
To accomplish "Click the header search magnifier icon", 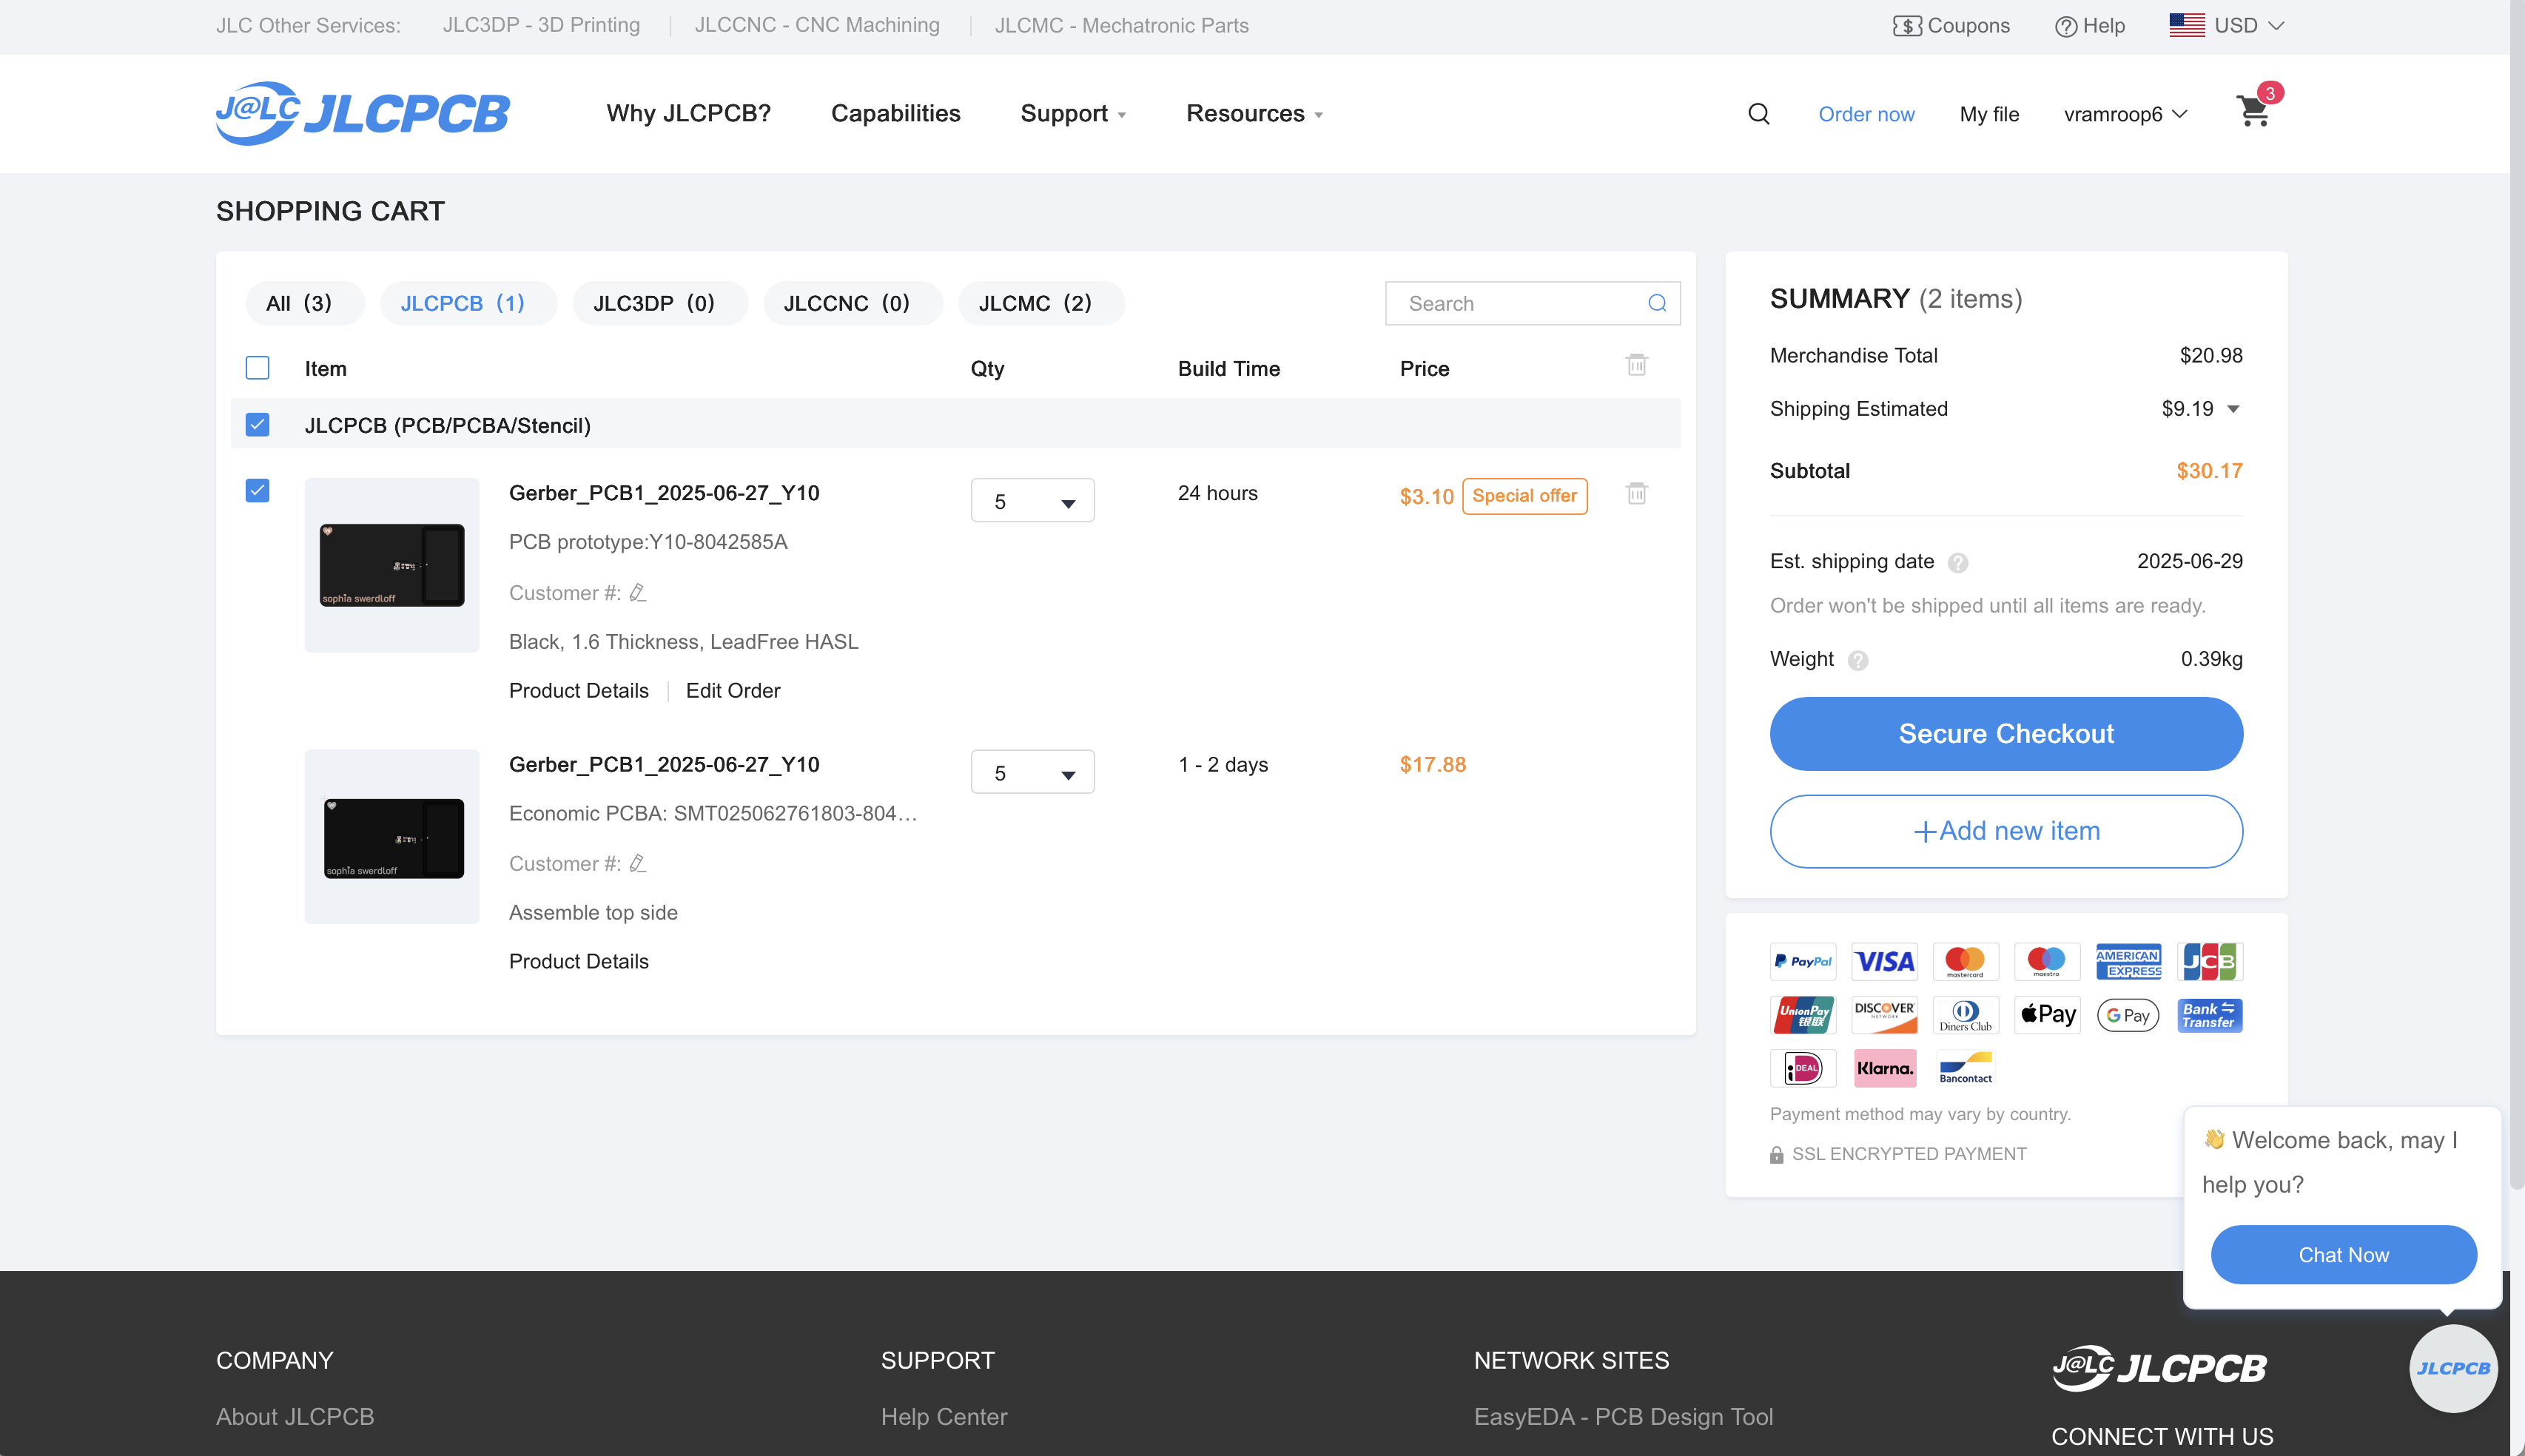I will point(1758,114).
